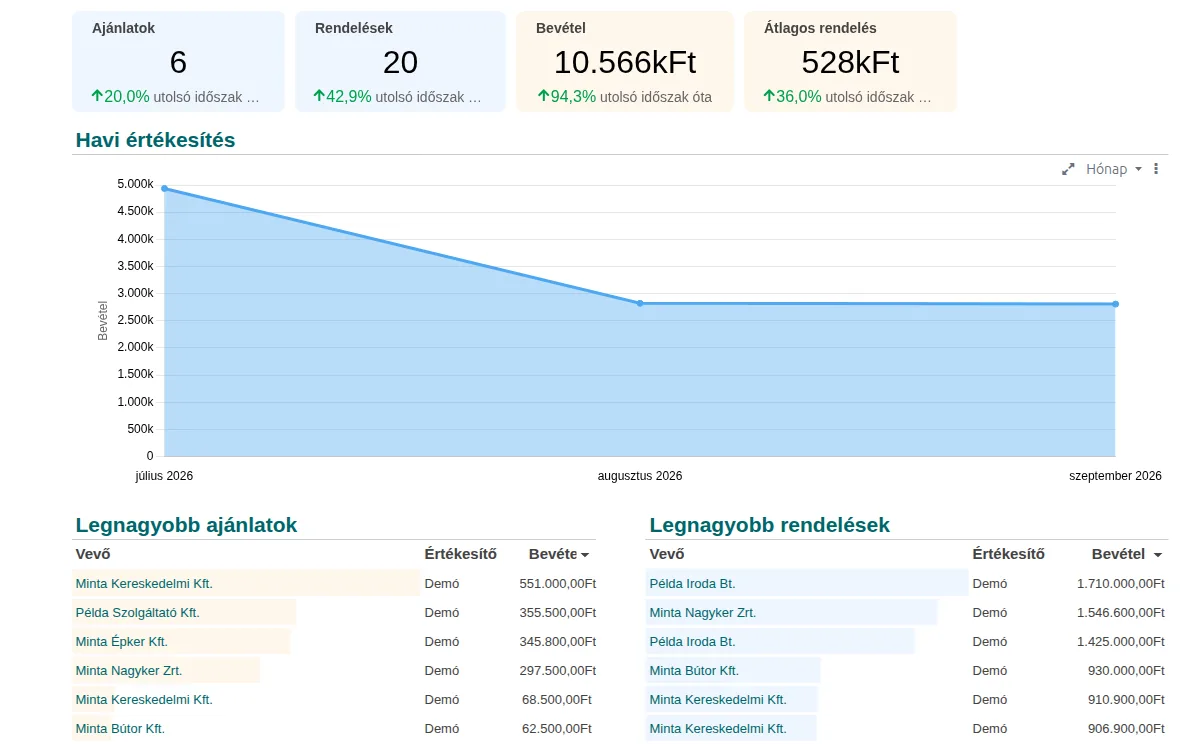The width and height of the screenshot is (1190, 744).
Task: Select the 345.800,00Ft amount cell
Action: click(x=558, y=642)
